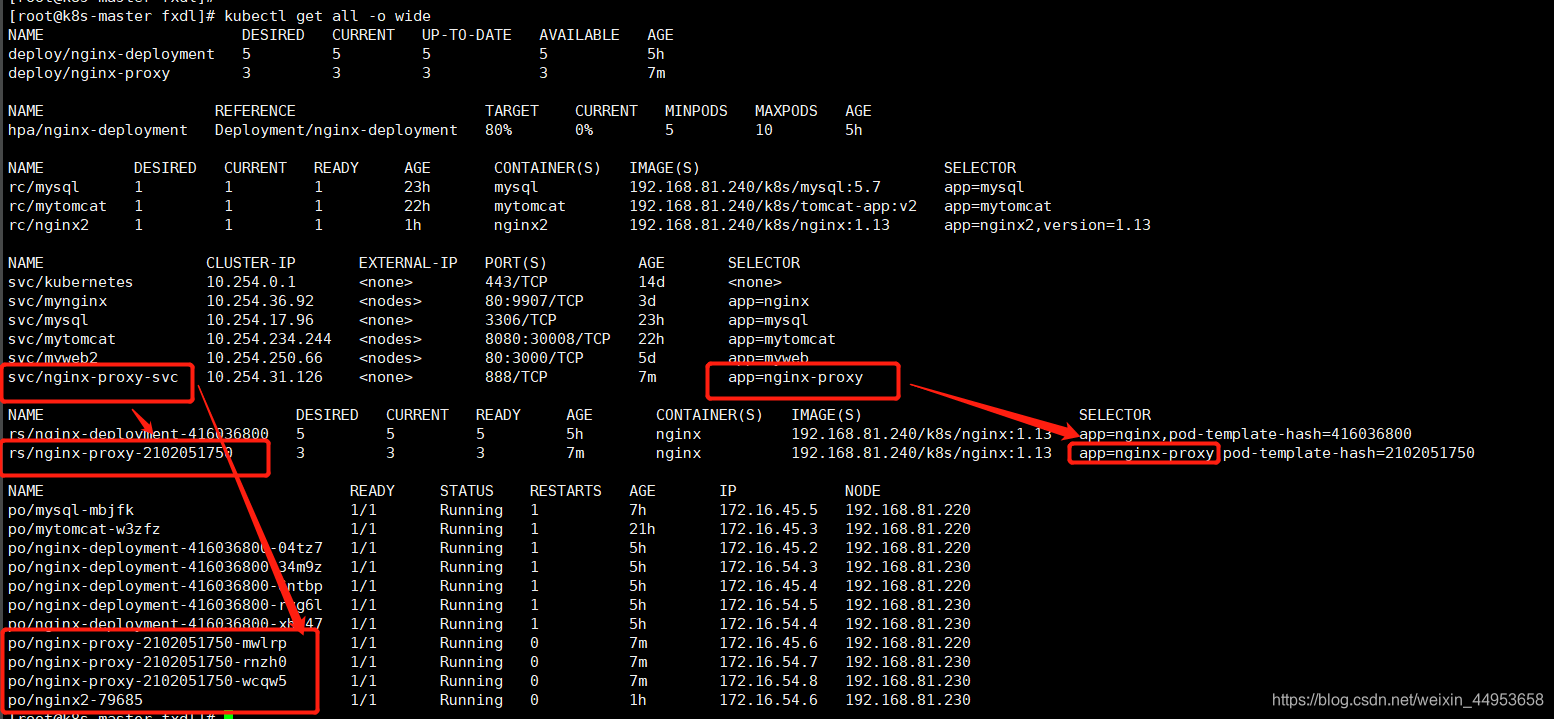Click image '192.168.81.240/k8s/tomcat-app:v2'
Screen dimensions: 1554x719
(x=773, y=206)
